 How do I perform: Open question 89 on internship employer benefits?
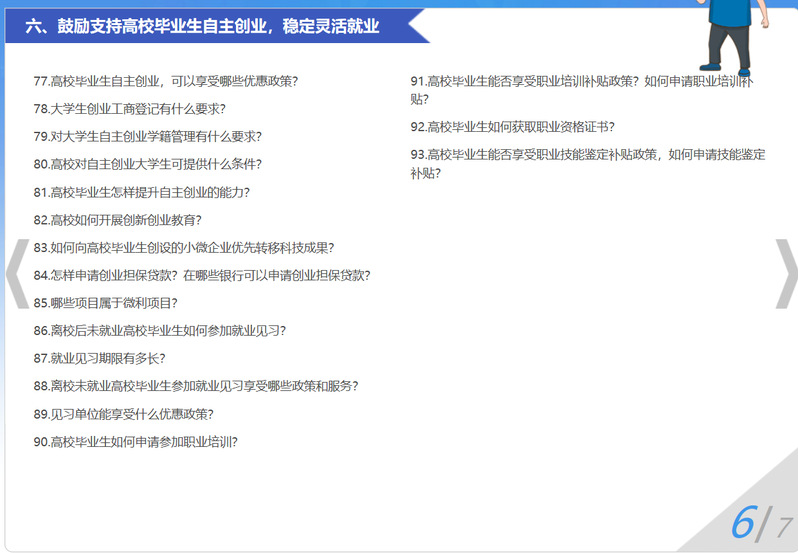click(x=123, y=414)
